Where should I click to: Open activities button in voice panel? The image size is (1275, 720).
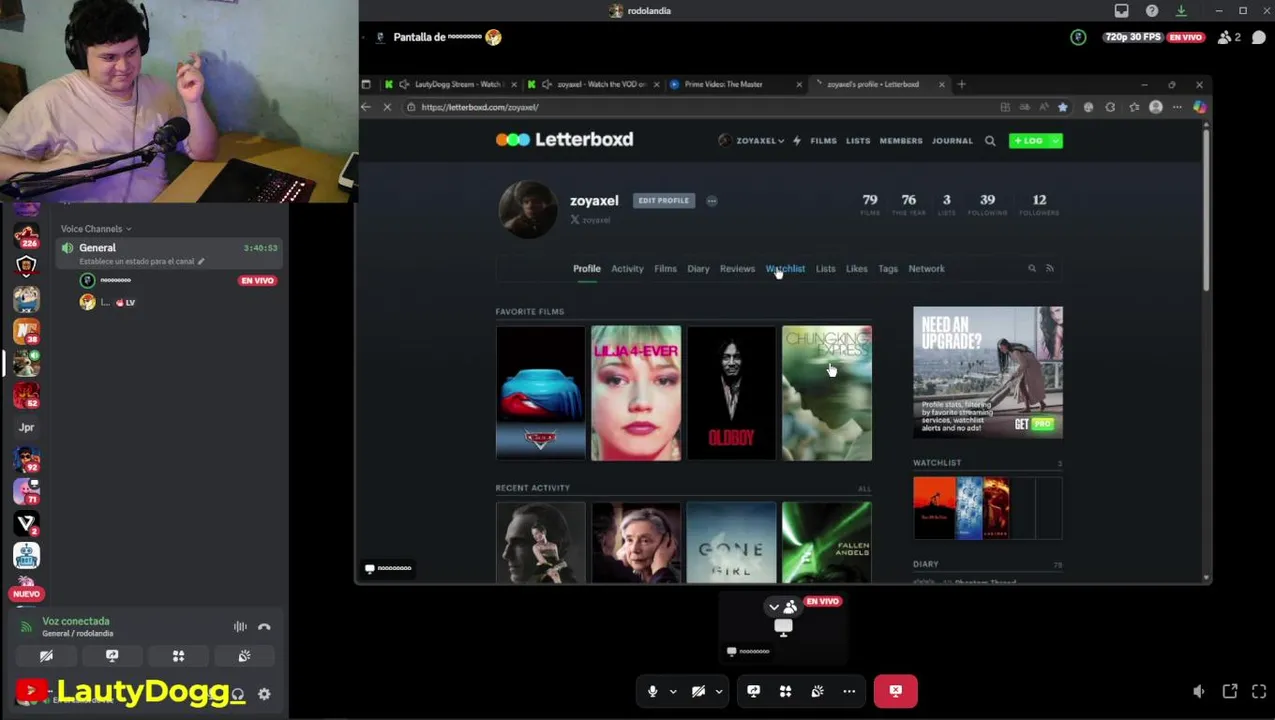click(x=178, y=656)
